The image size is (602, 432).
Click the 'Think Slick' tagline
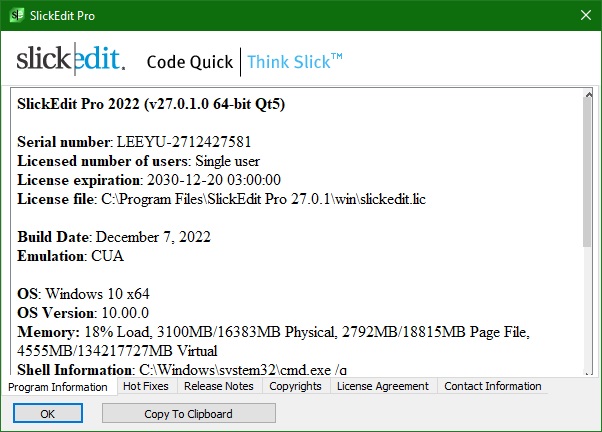click(294, 61)
